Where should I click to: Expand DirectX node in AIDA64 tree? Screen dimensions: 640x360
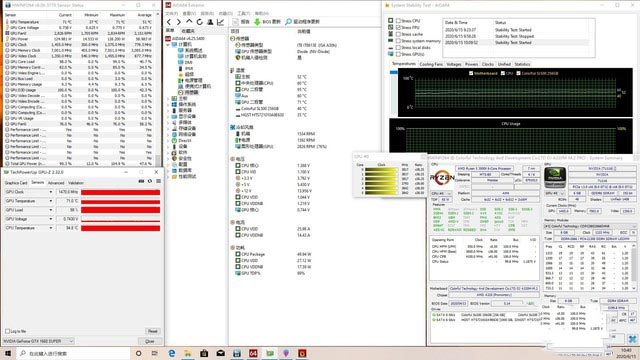tap(168, 140)
